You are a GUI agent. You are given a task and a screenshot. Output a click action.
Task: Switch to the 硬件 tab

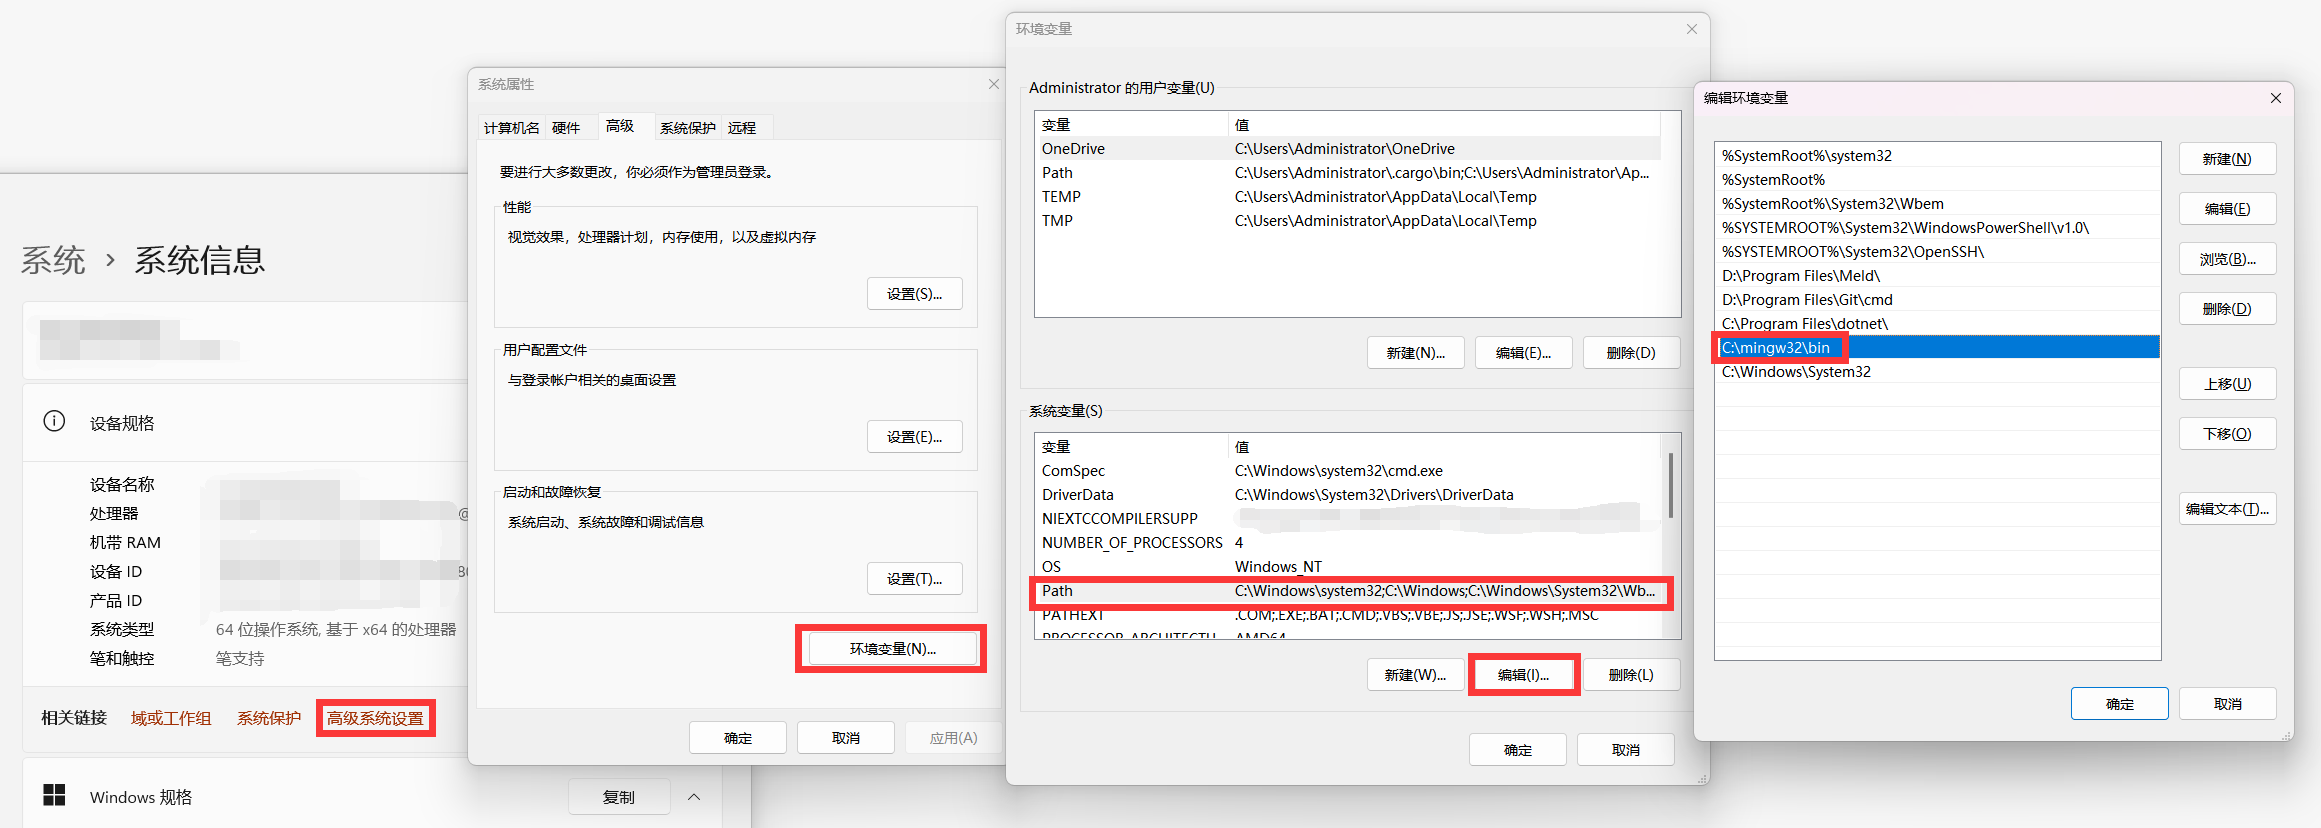[566, 128]
